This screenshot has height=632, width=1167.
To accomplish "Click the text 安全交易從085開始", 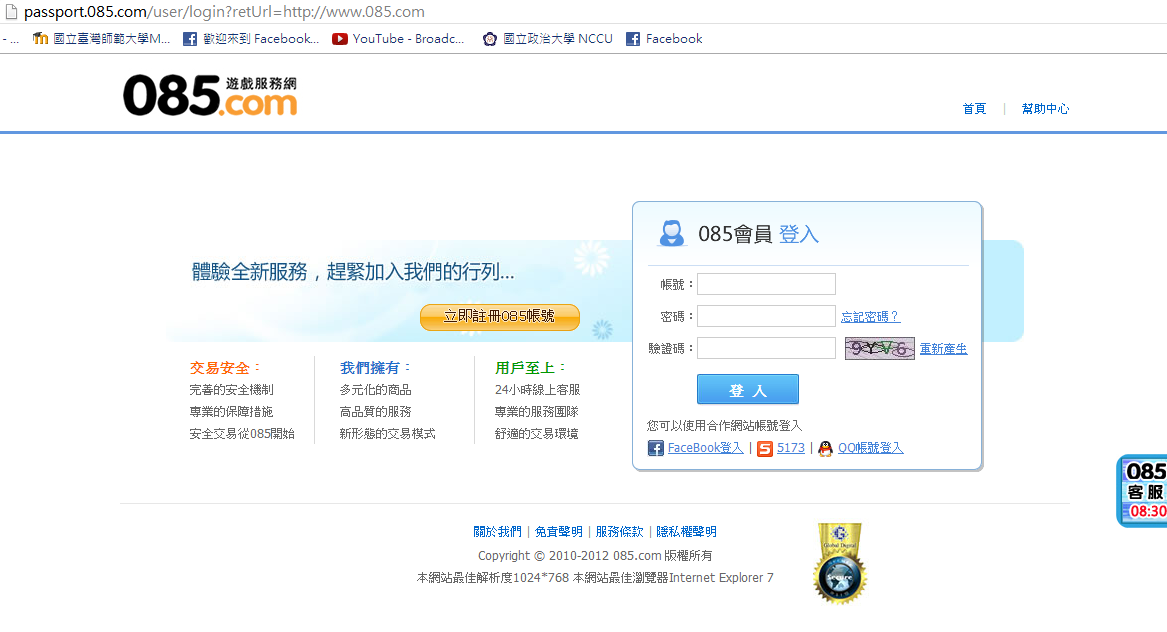I will (x=242, y=434).
